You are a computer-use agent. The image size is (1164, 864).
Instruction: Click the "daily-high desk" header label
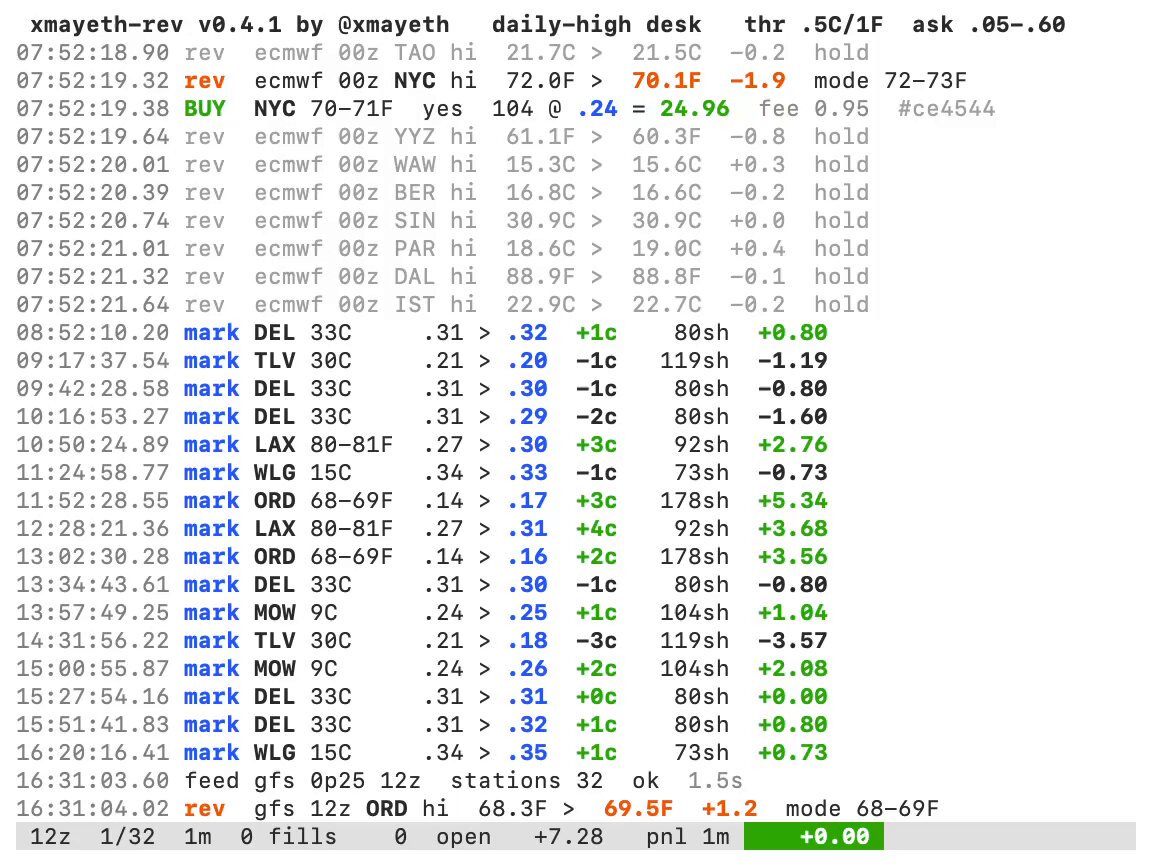pos(596,24)
